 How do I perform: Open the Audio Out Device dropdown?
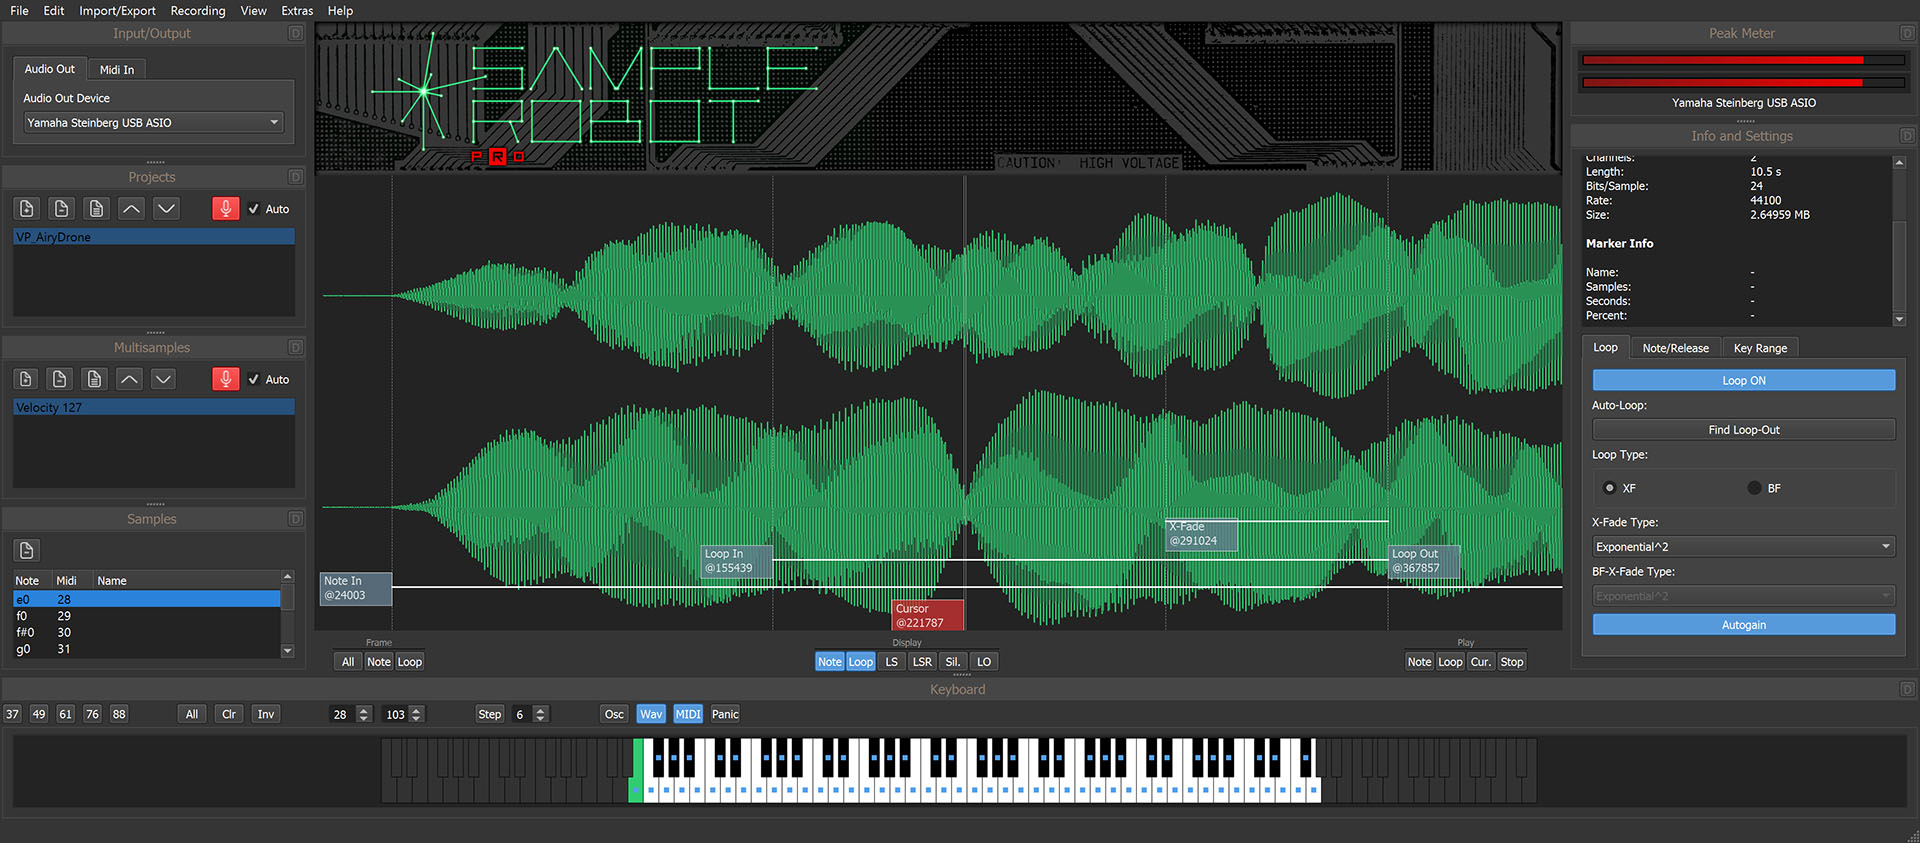tap(153, 123)
